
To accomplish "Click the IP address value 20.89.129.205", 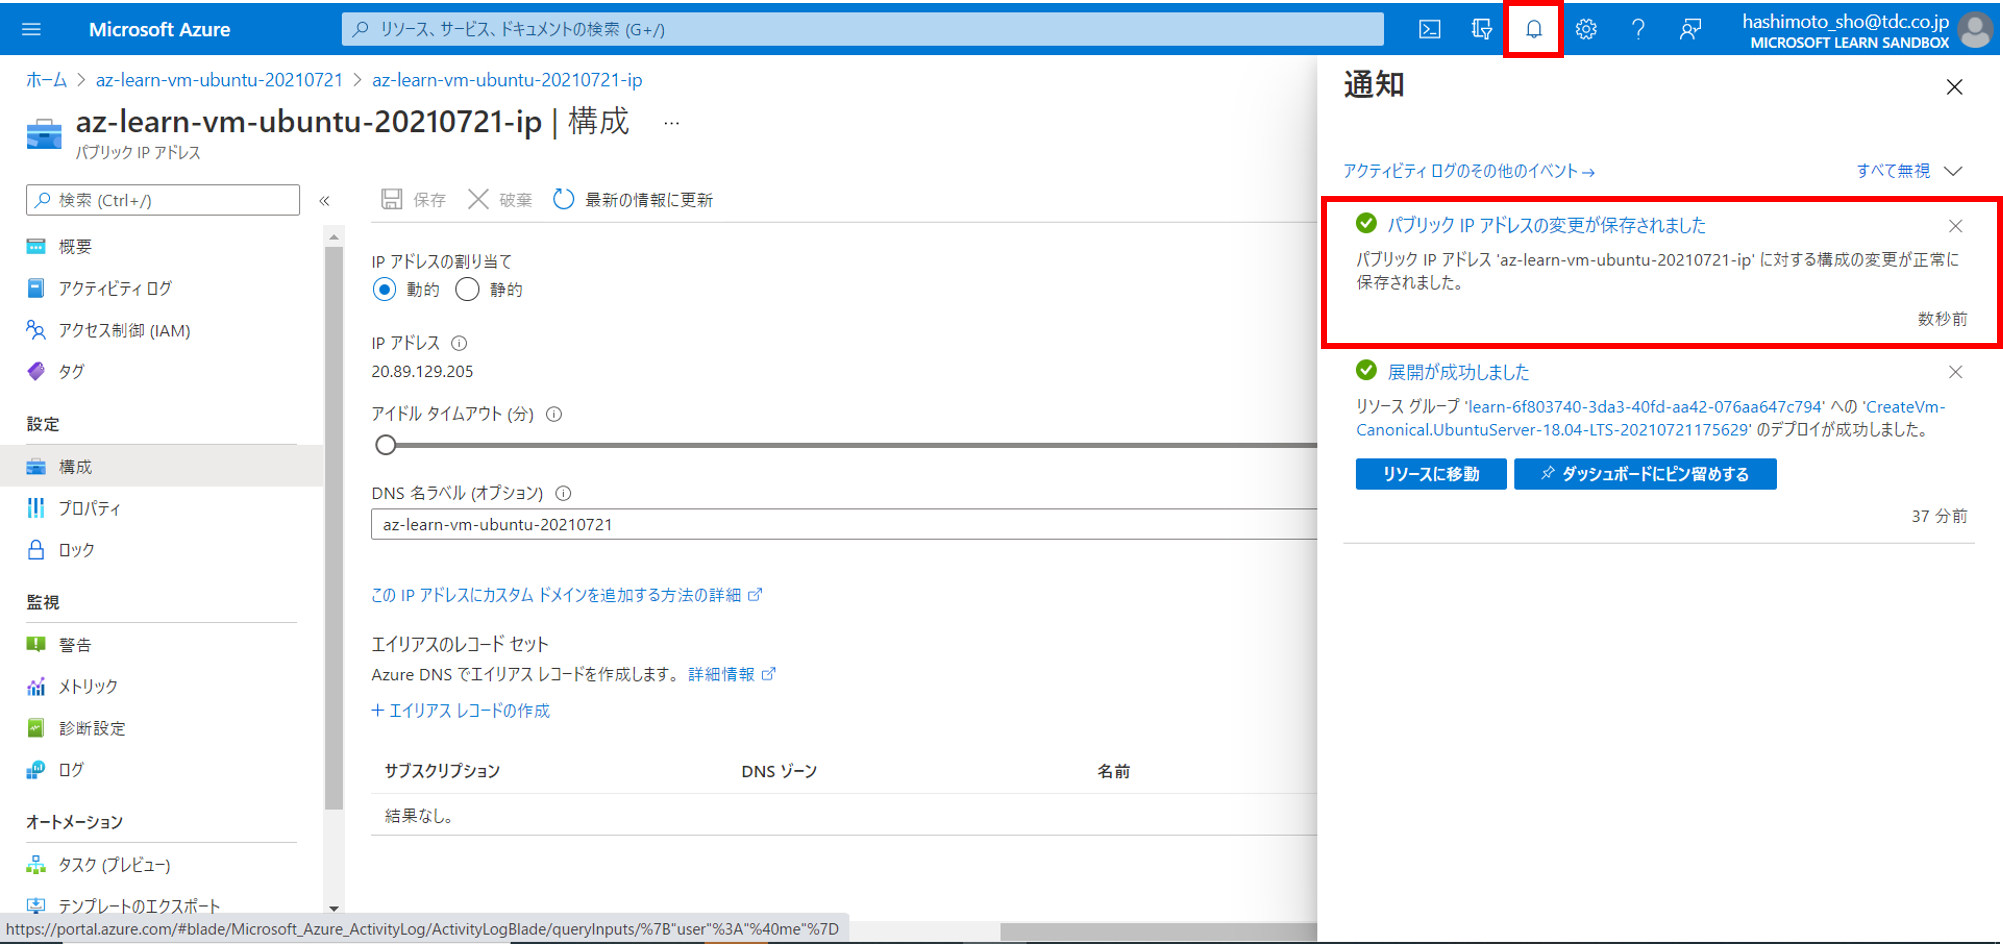I will [422, 371].
